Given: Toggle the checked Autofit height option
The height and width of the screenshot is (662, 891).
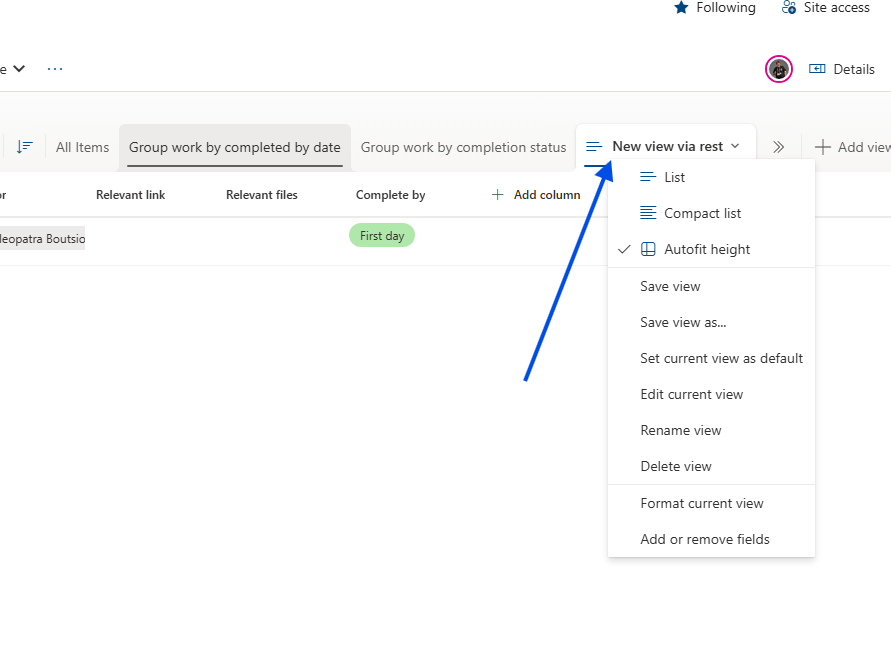Looking at the screenshot, I should click(706, 249).
